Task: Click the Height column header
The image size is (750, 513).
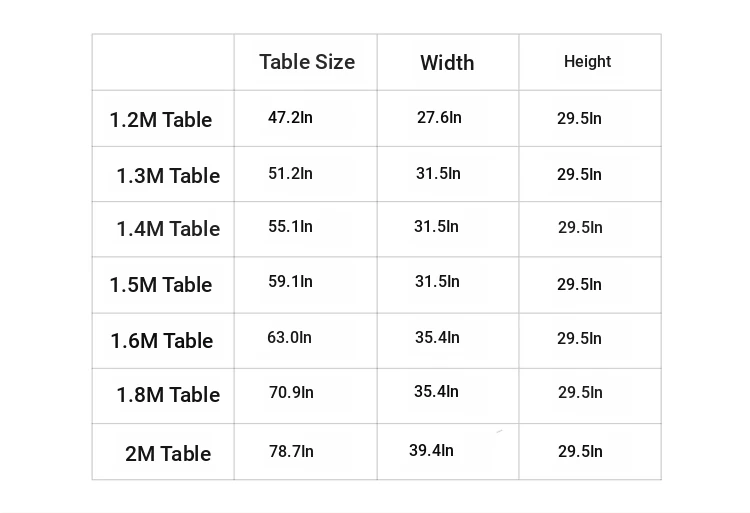Action: click(x=587, y=62)
